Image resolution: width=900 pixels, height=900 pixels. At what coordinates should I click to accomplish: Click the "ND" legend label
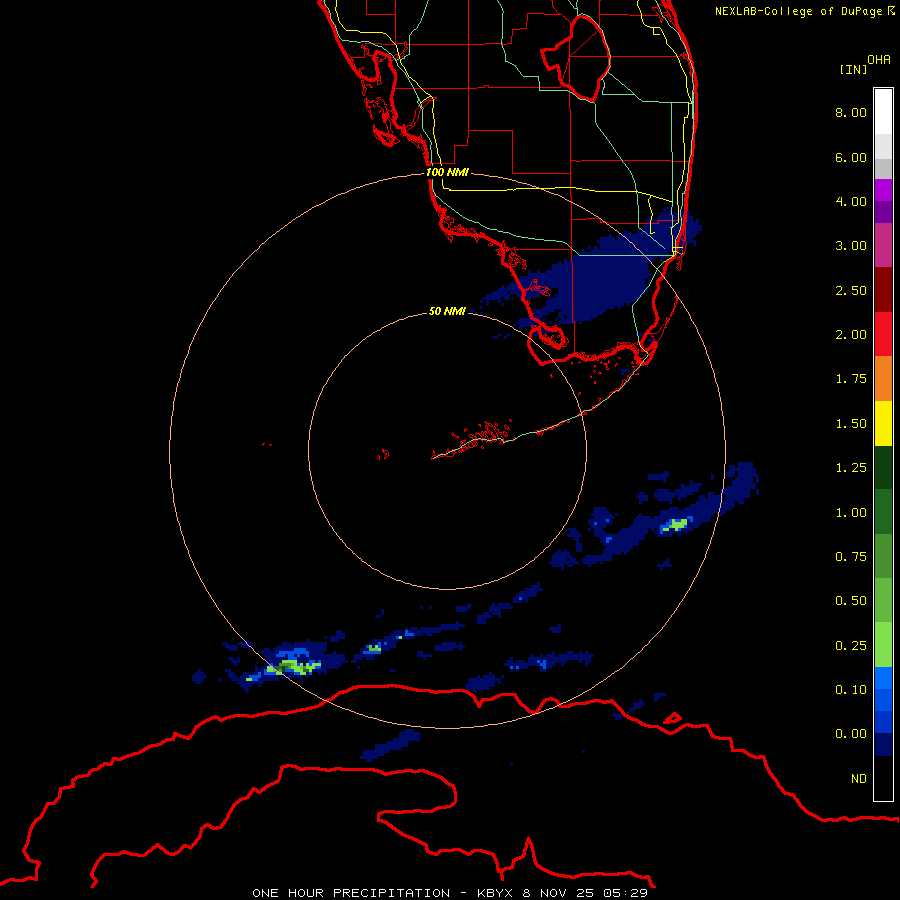point(859,779)
